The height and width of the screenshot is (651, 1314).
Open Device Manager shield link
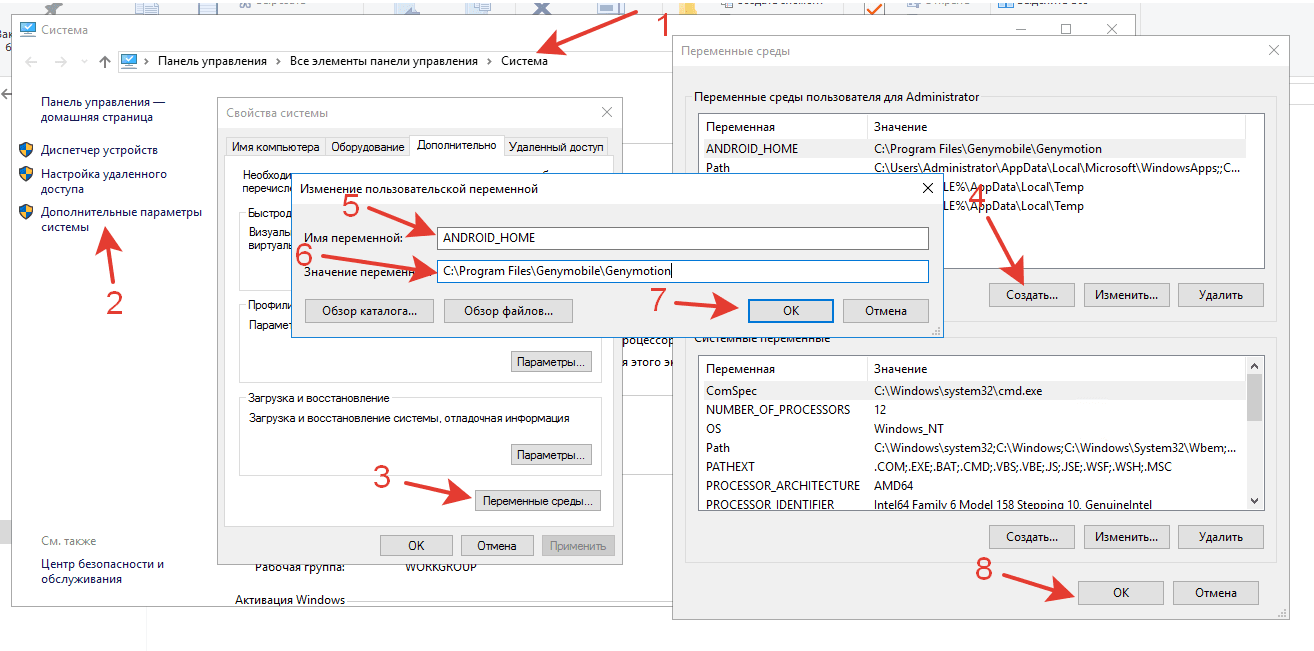pyautogui.click(x=98, y=150)
